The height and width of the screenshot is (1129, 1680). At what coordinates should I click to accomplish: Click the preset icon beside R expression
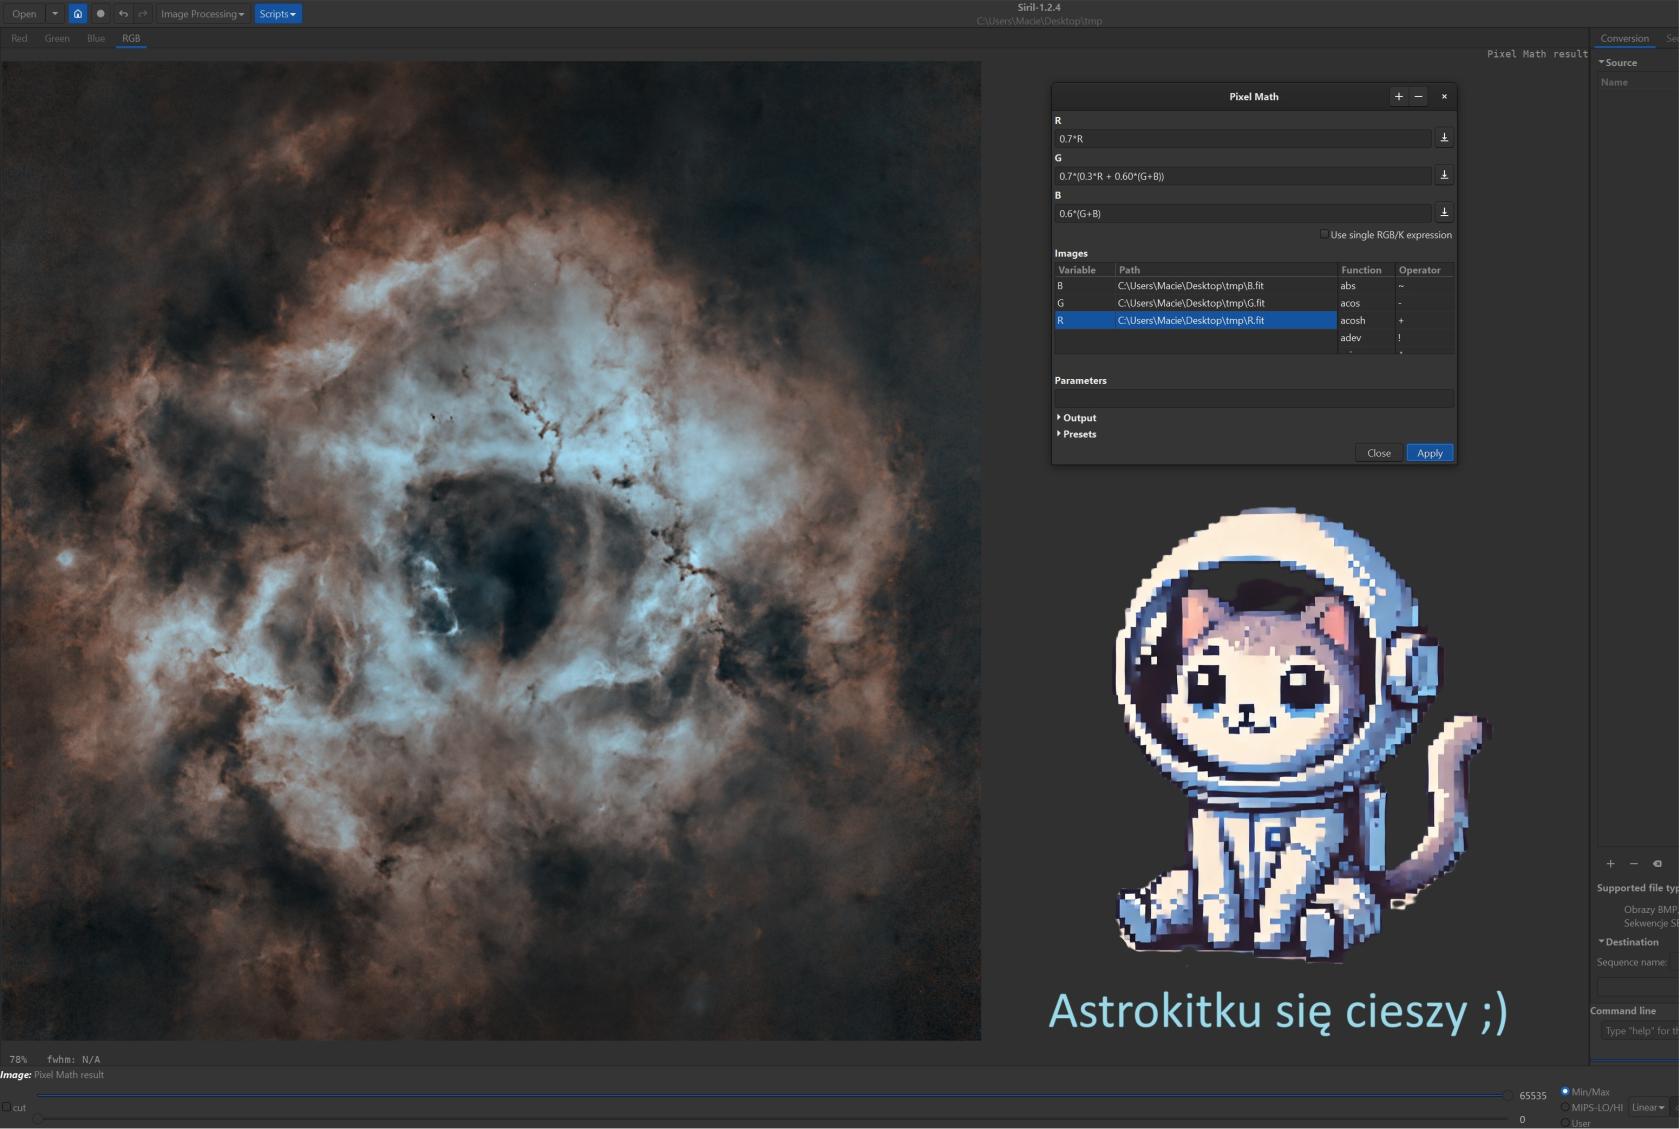1443,138
